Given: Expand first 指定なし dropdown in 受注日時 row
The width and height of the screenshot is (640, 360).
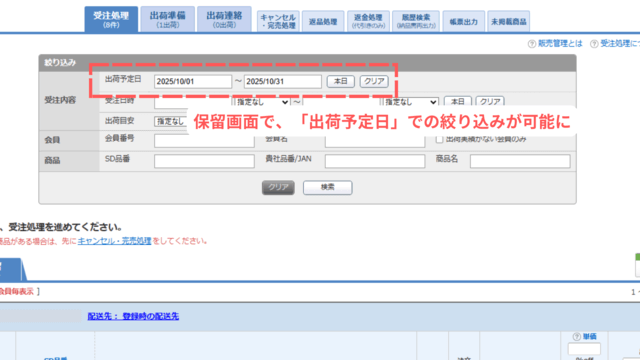Looking at the screenshot, I should (x=262, y=102).
